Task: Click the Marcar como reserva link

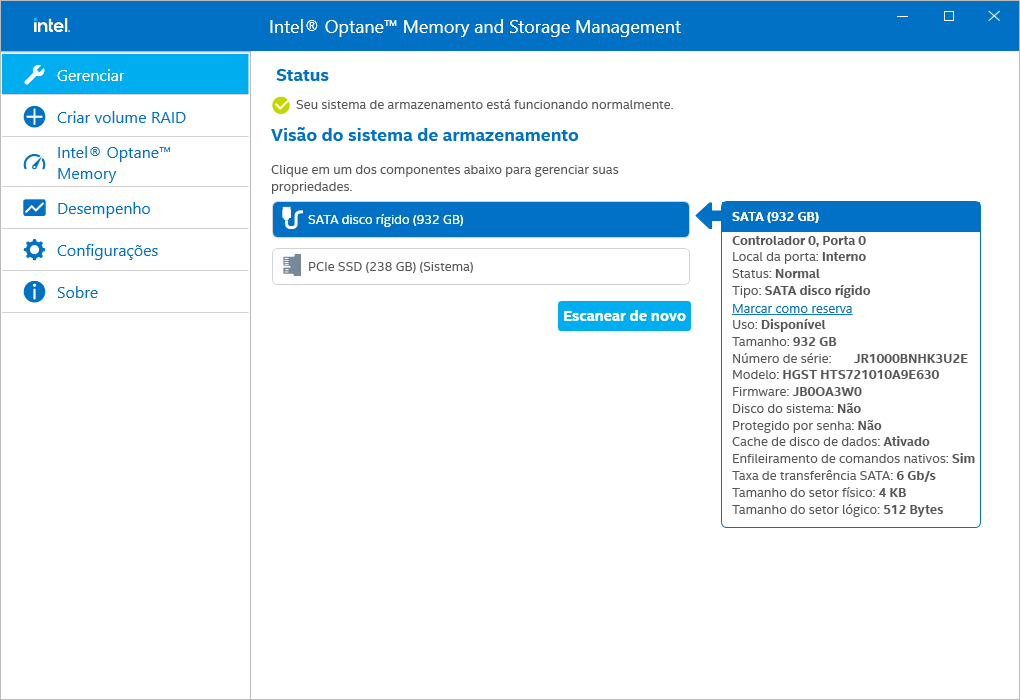Action: (x=792, y=308)
